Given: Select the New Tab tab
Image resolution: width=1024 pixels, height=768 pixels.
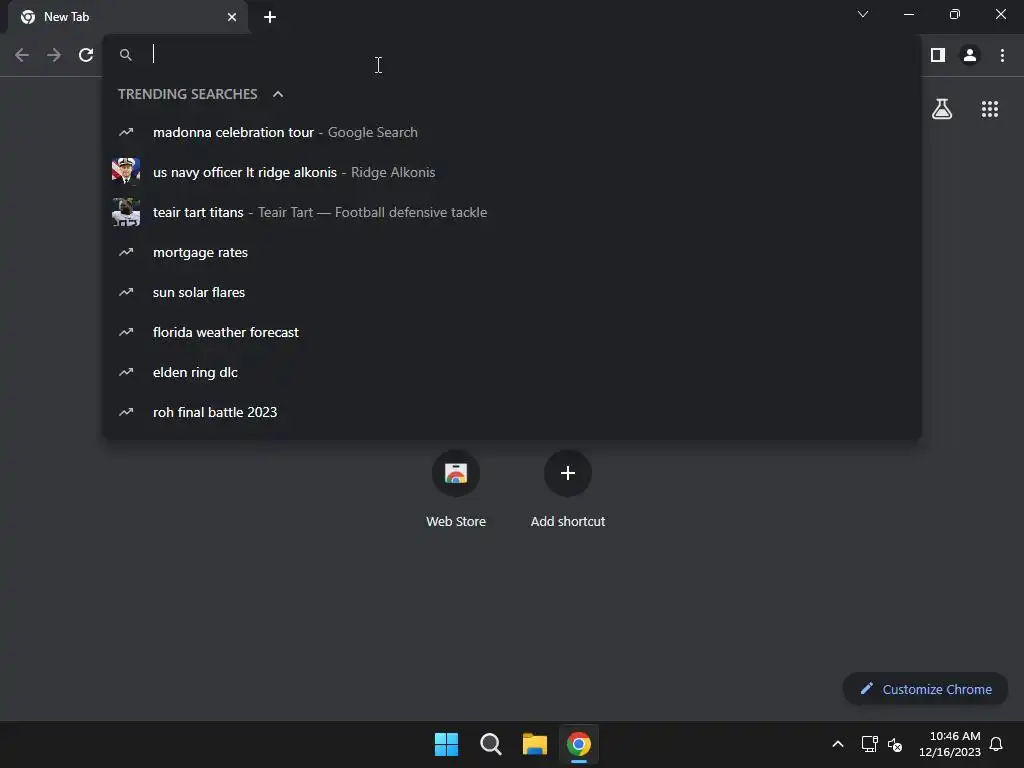Looking at the screenshot, I should tap(128, 17).
